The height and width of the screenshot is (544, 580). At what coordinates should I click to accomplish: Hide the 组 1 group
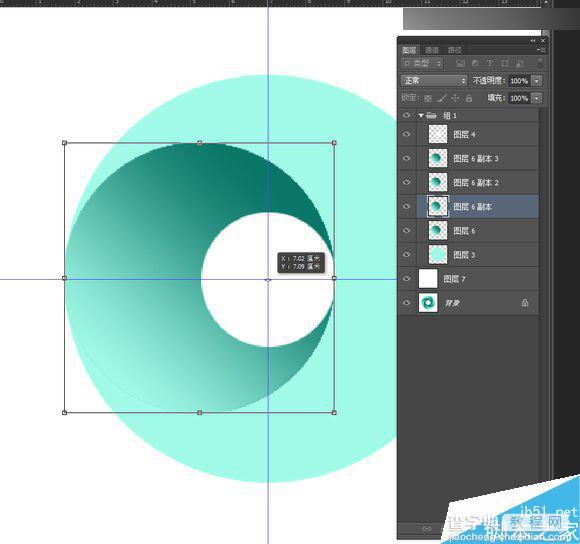click(x=407, y=115)
